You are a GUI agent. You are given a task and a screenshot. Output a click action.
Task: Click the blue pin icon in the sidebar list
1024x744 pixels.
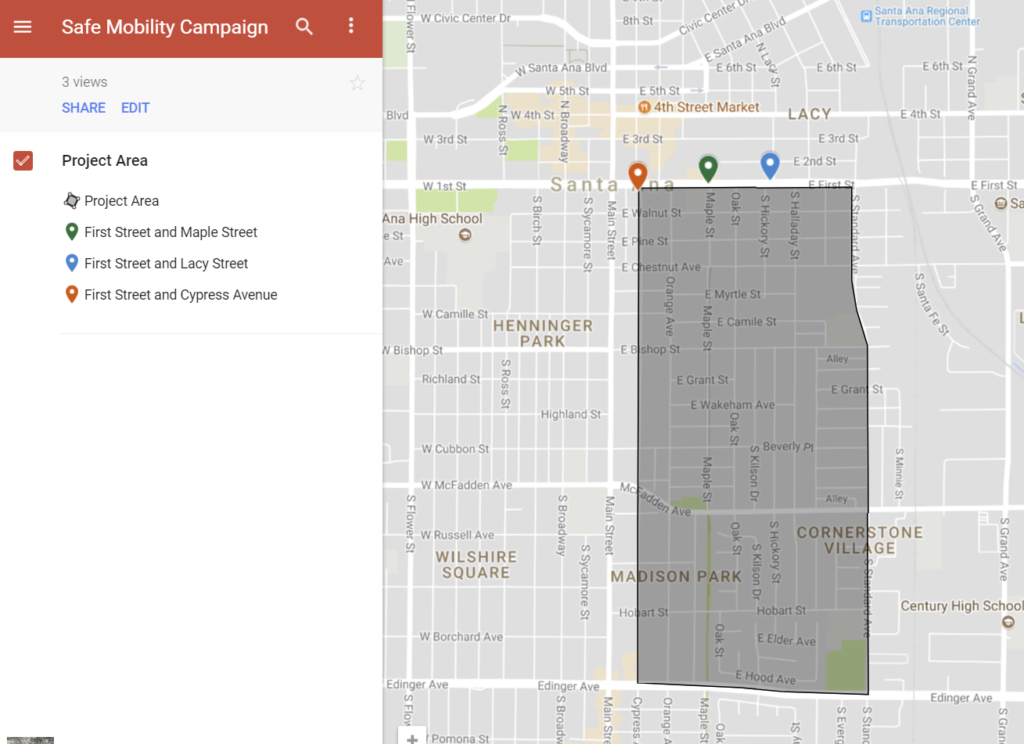[72, 263]
